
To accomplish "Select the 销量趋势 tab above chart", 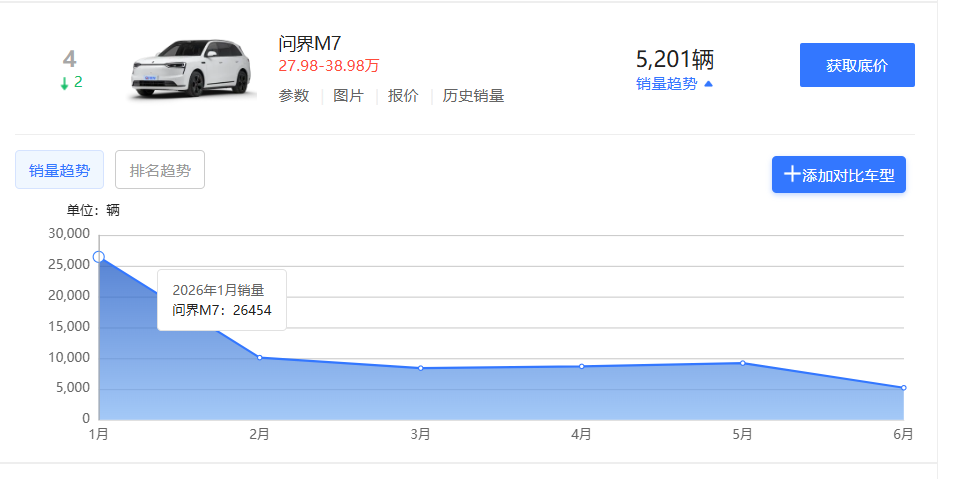I will [x=60, y=170].
